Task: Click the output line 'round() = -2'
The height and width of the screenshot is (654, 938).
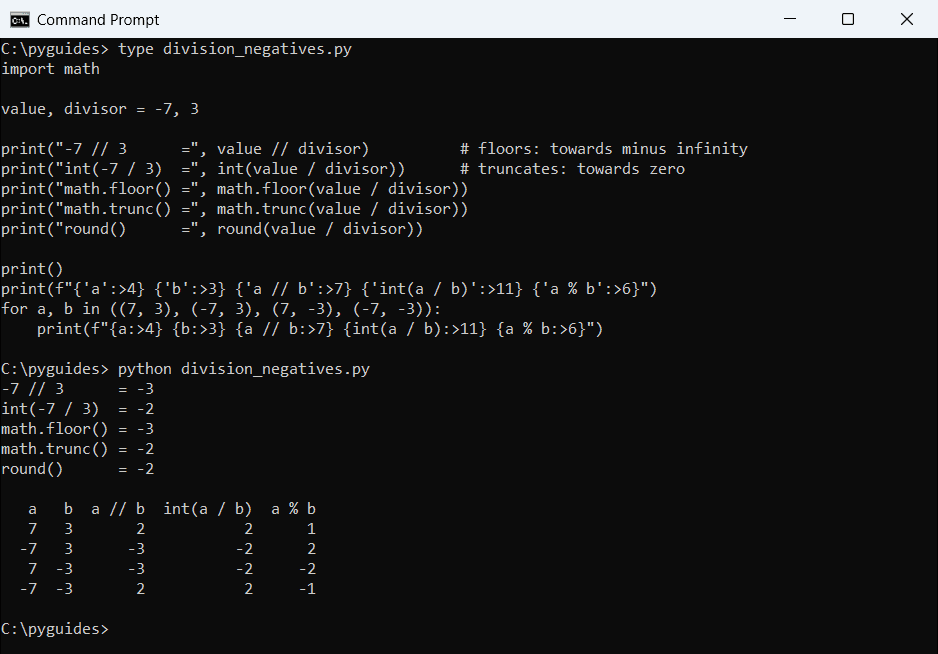Action: click(x=78, y=469)
